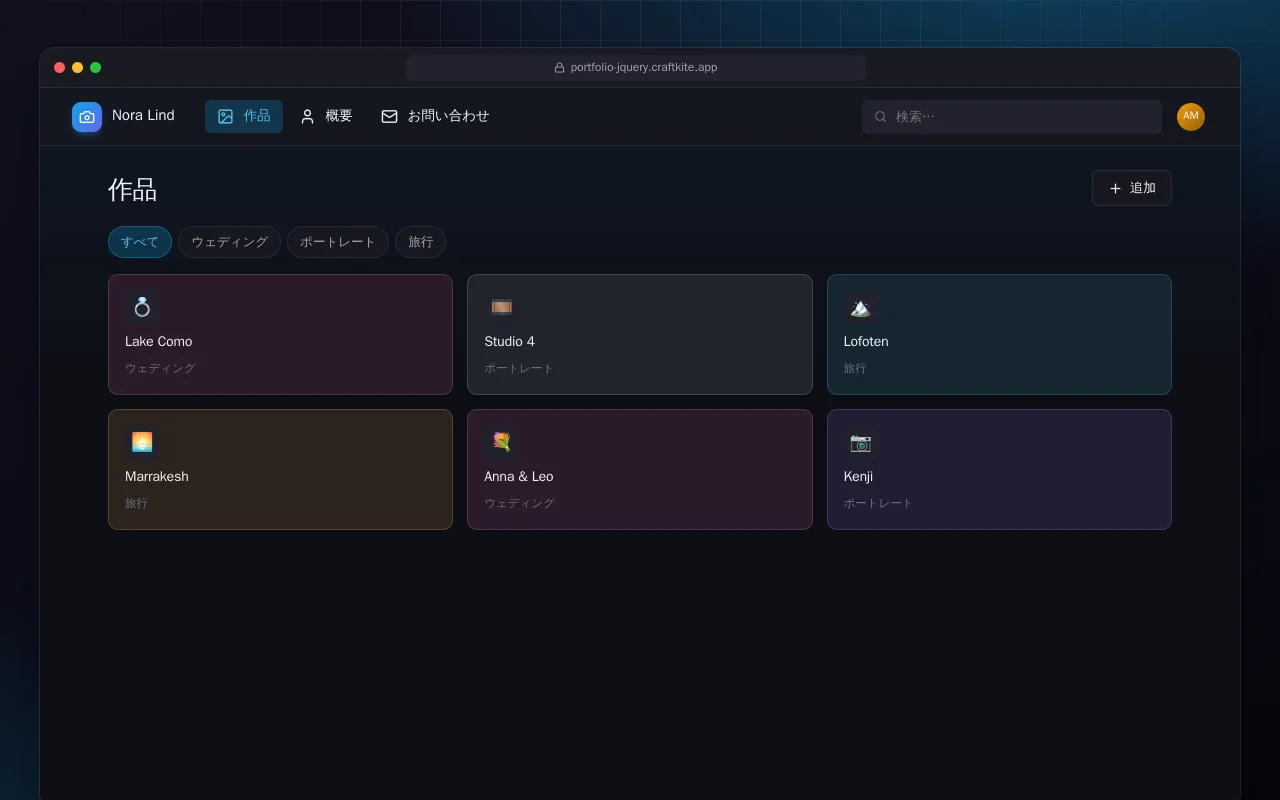Filter by 旅行 chip
This screenshot has width=1280, height=800.
click(x=420, y=242)
